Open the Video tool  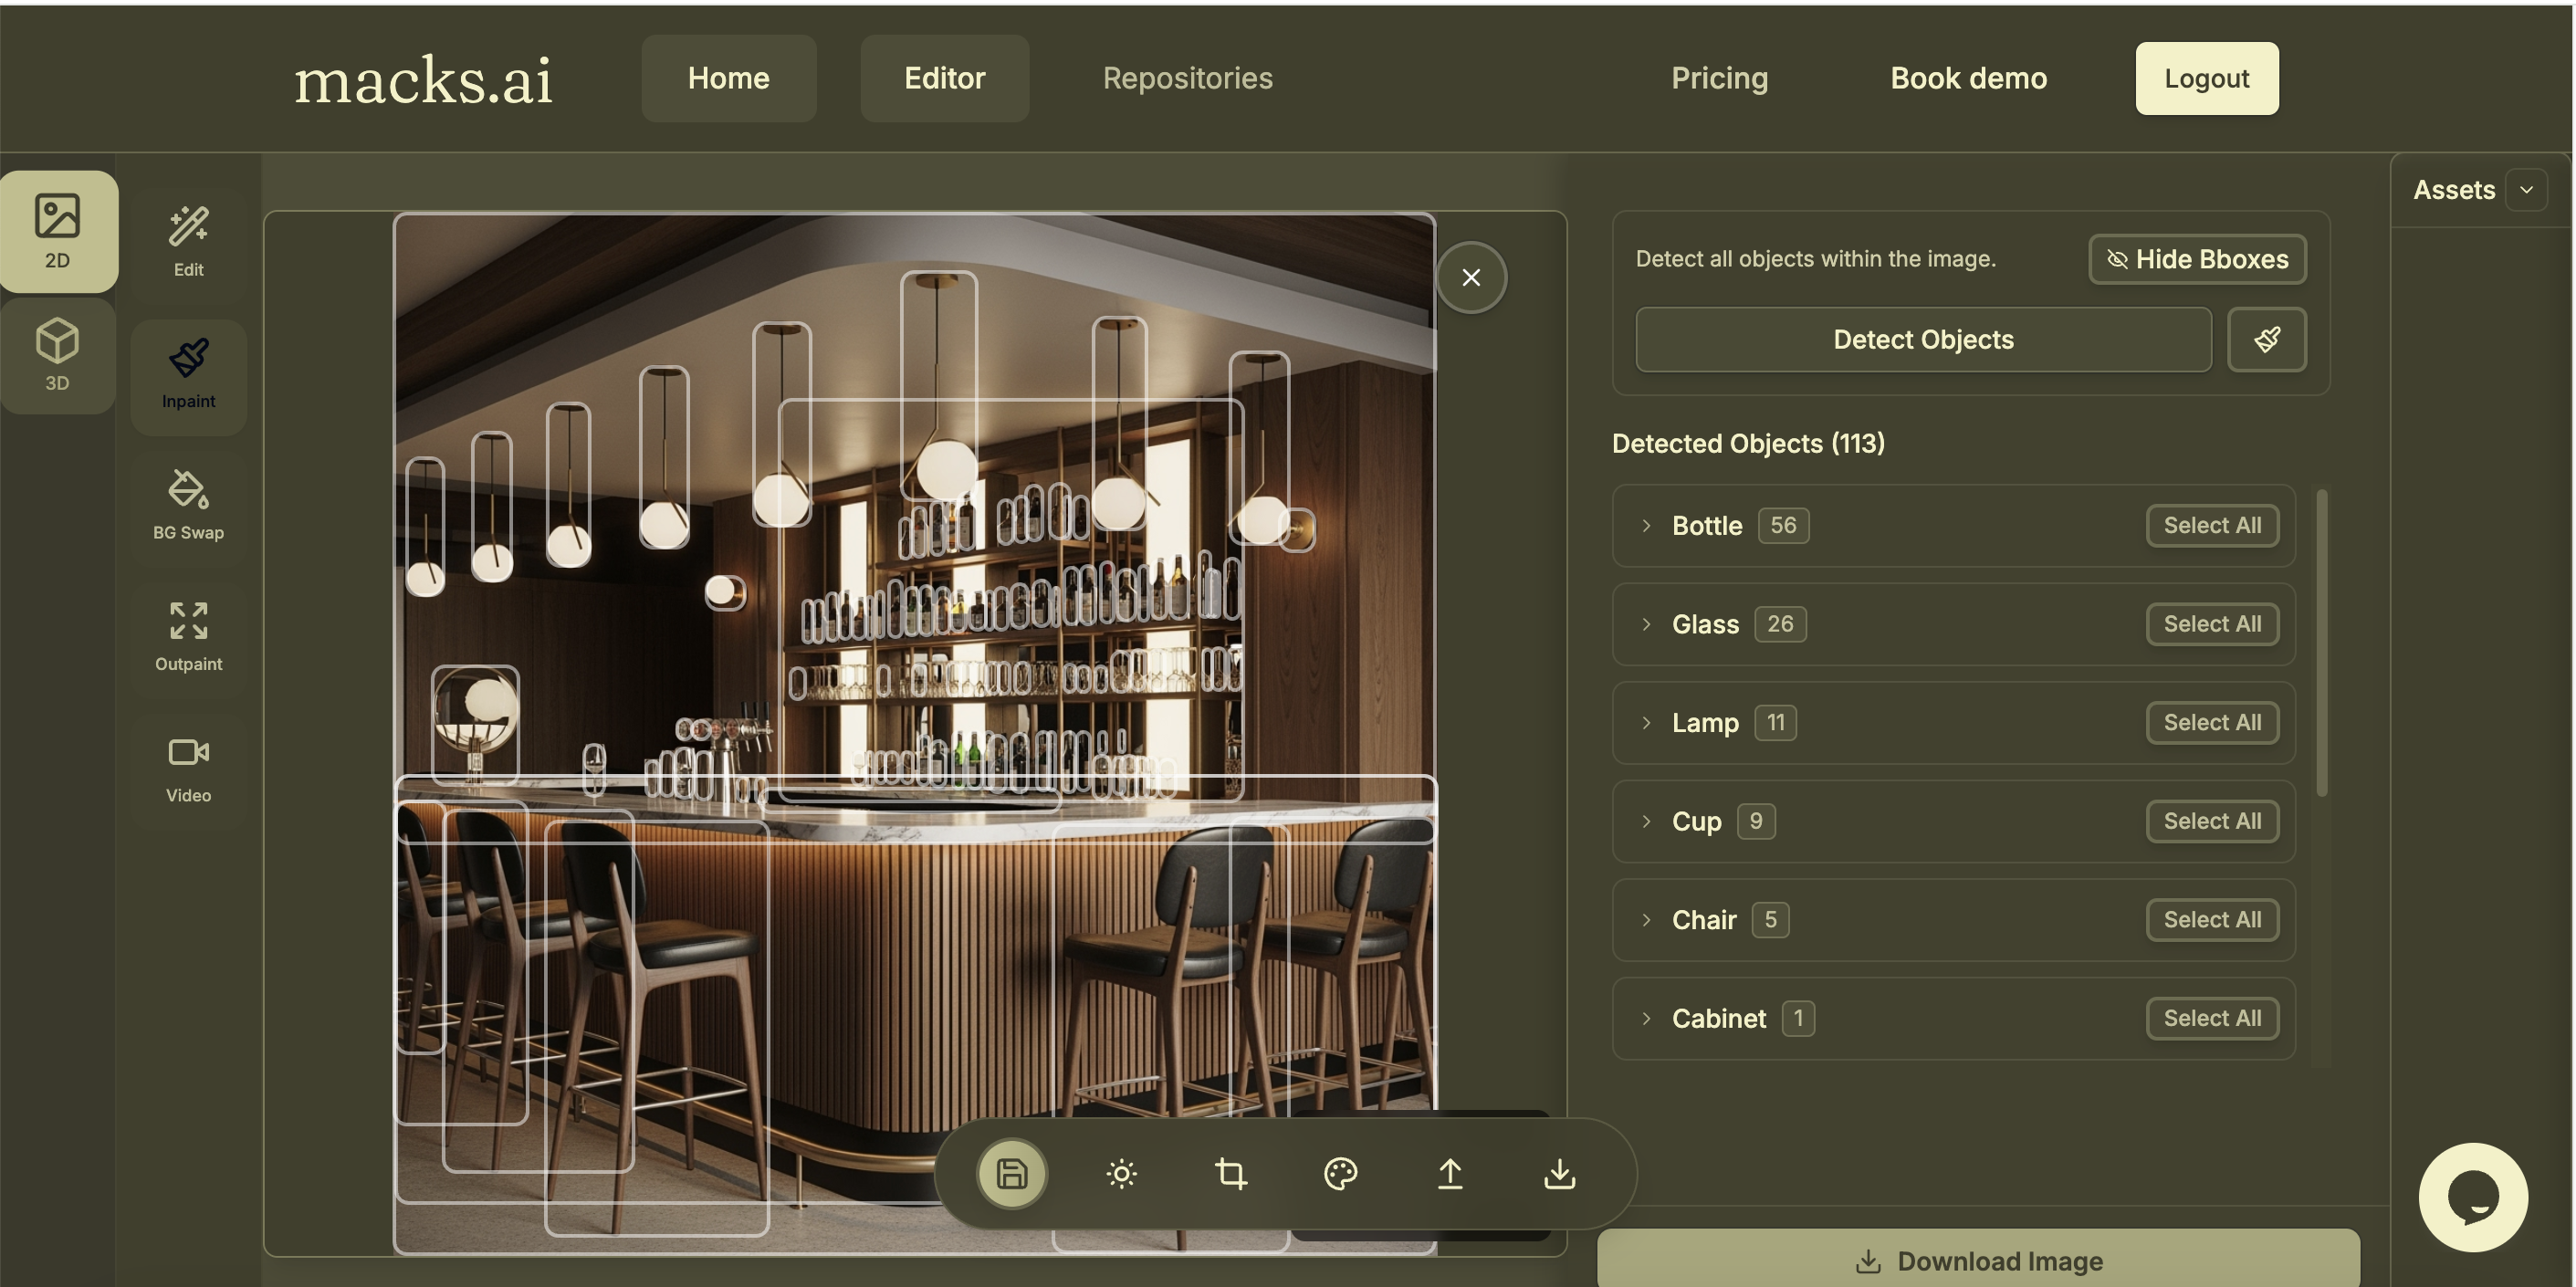coord(188,768)
